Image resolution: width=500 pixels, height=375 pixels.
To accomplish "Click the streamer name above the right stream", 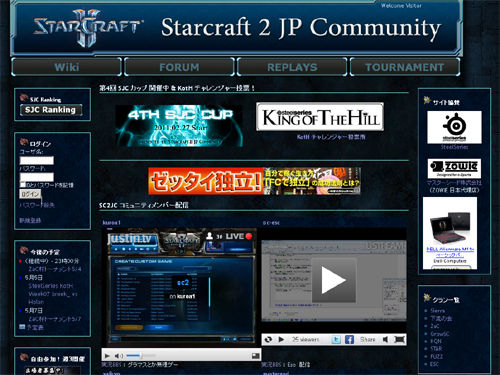I will pyautogui.click(x=271, y=223).
